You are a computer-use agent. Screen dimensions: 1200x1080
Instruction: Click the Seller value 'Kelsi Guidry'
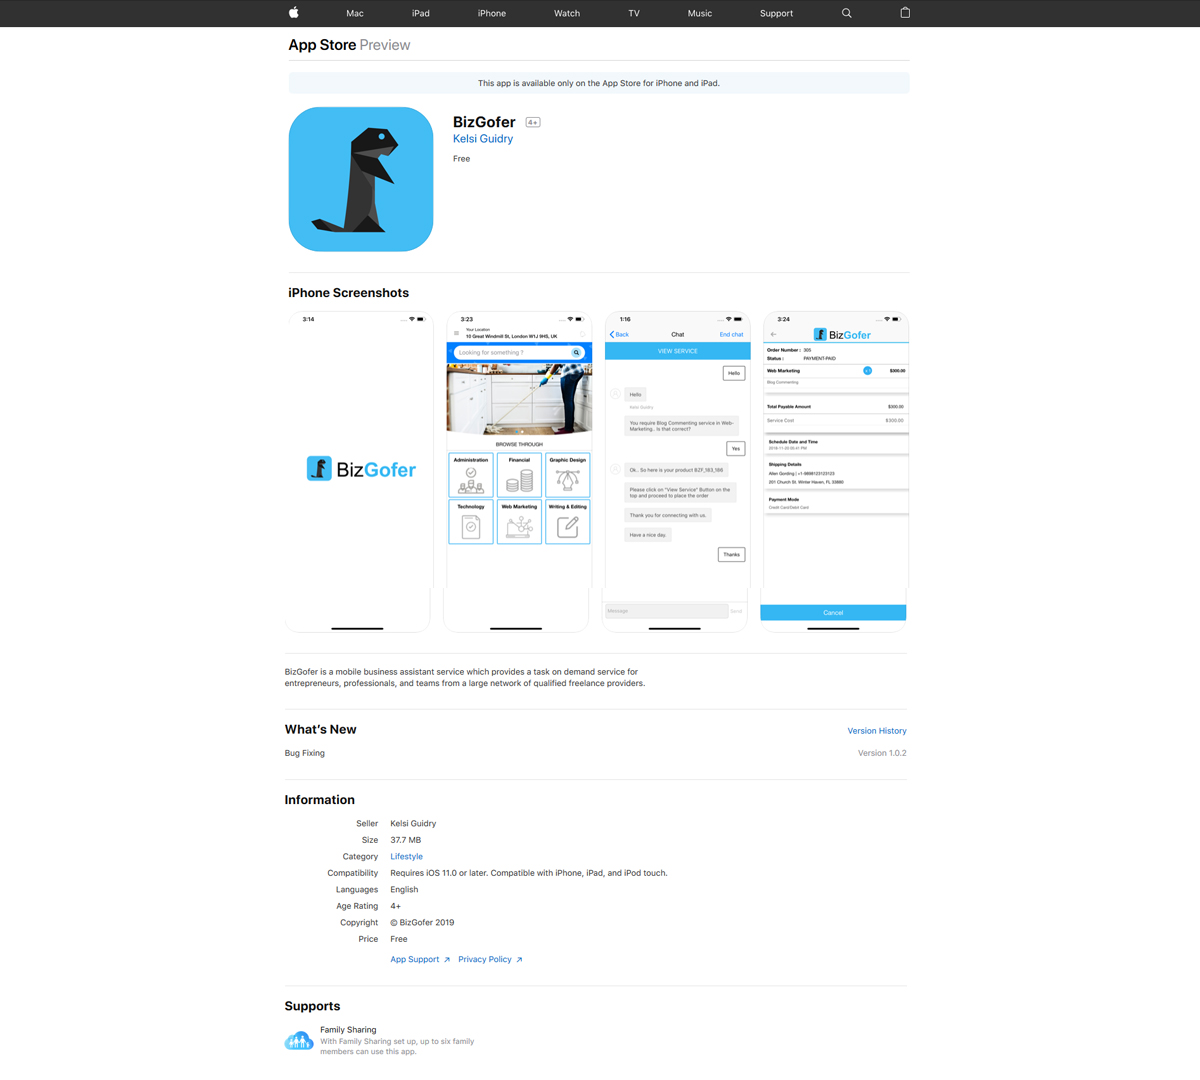(413, 824)
